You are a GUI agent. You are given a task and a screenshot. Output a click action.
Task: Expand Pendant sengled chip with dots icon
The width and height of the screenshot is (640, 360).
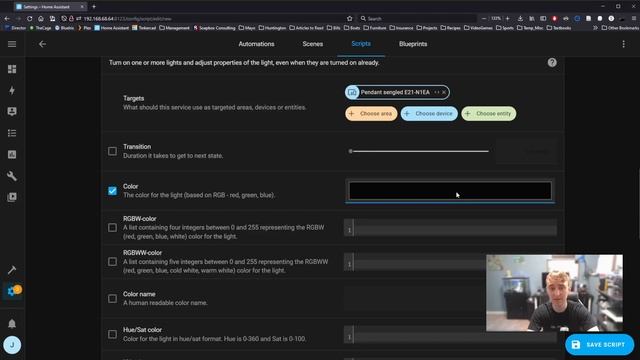click(437, 92)
